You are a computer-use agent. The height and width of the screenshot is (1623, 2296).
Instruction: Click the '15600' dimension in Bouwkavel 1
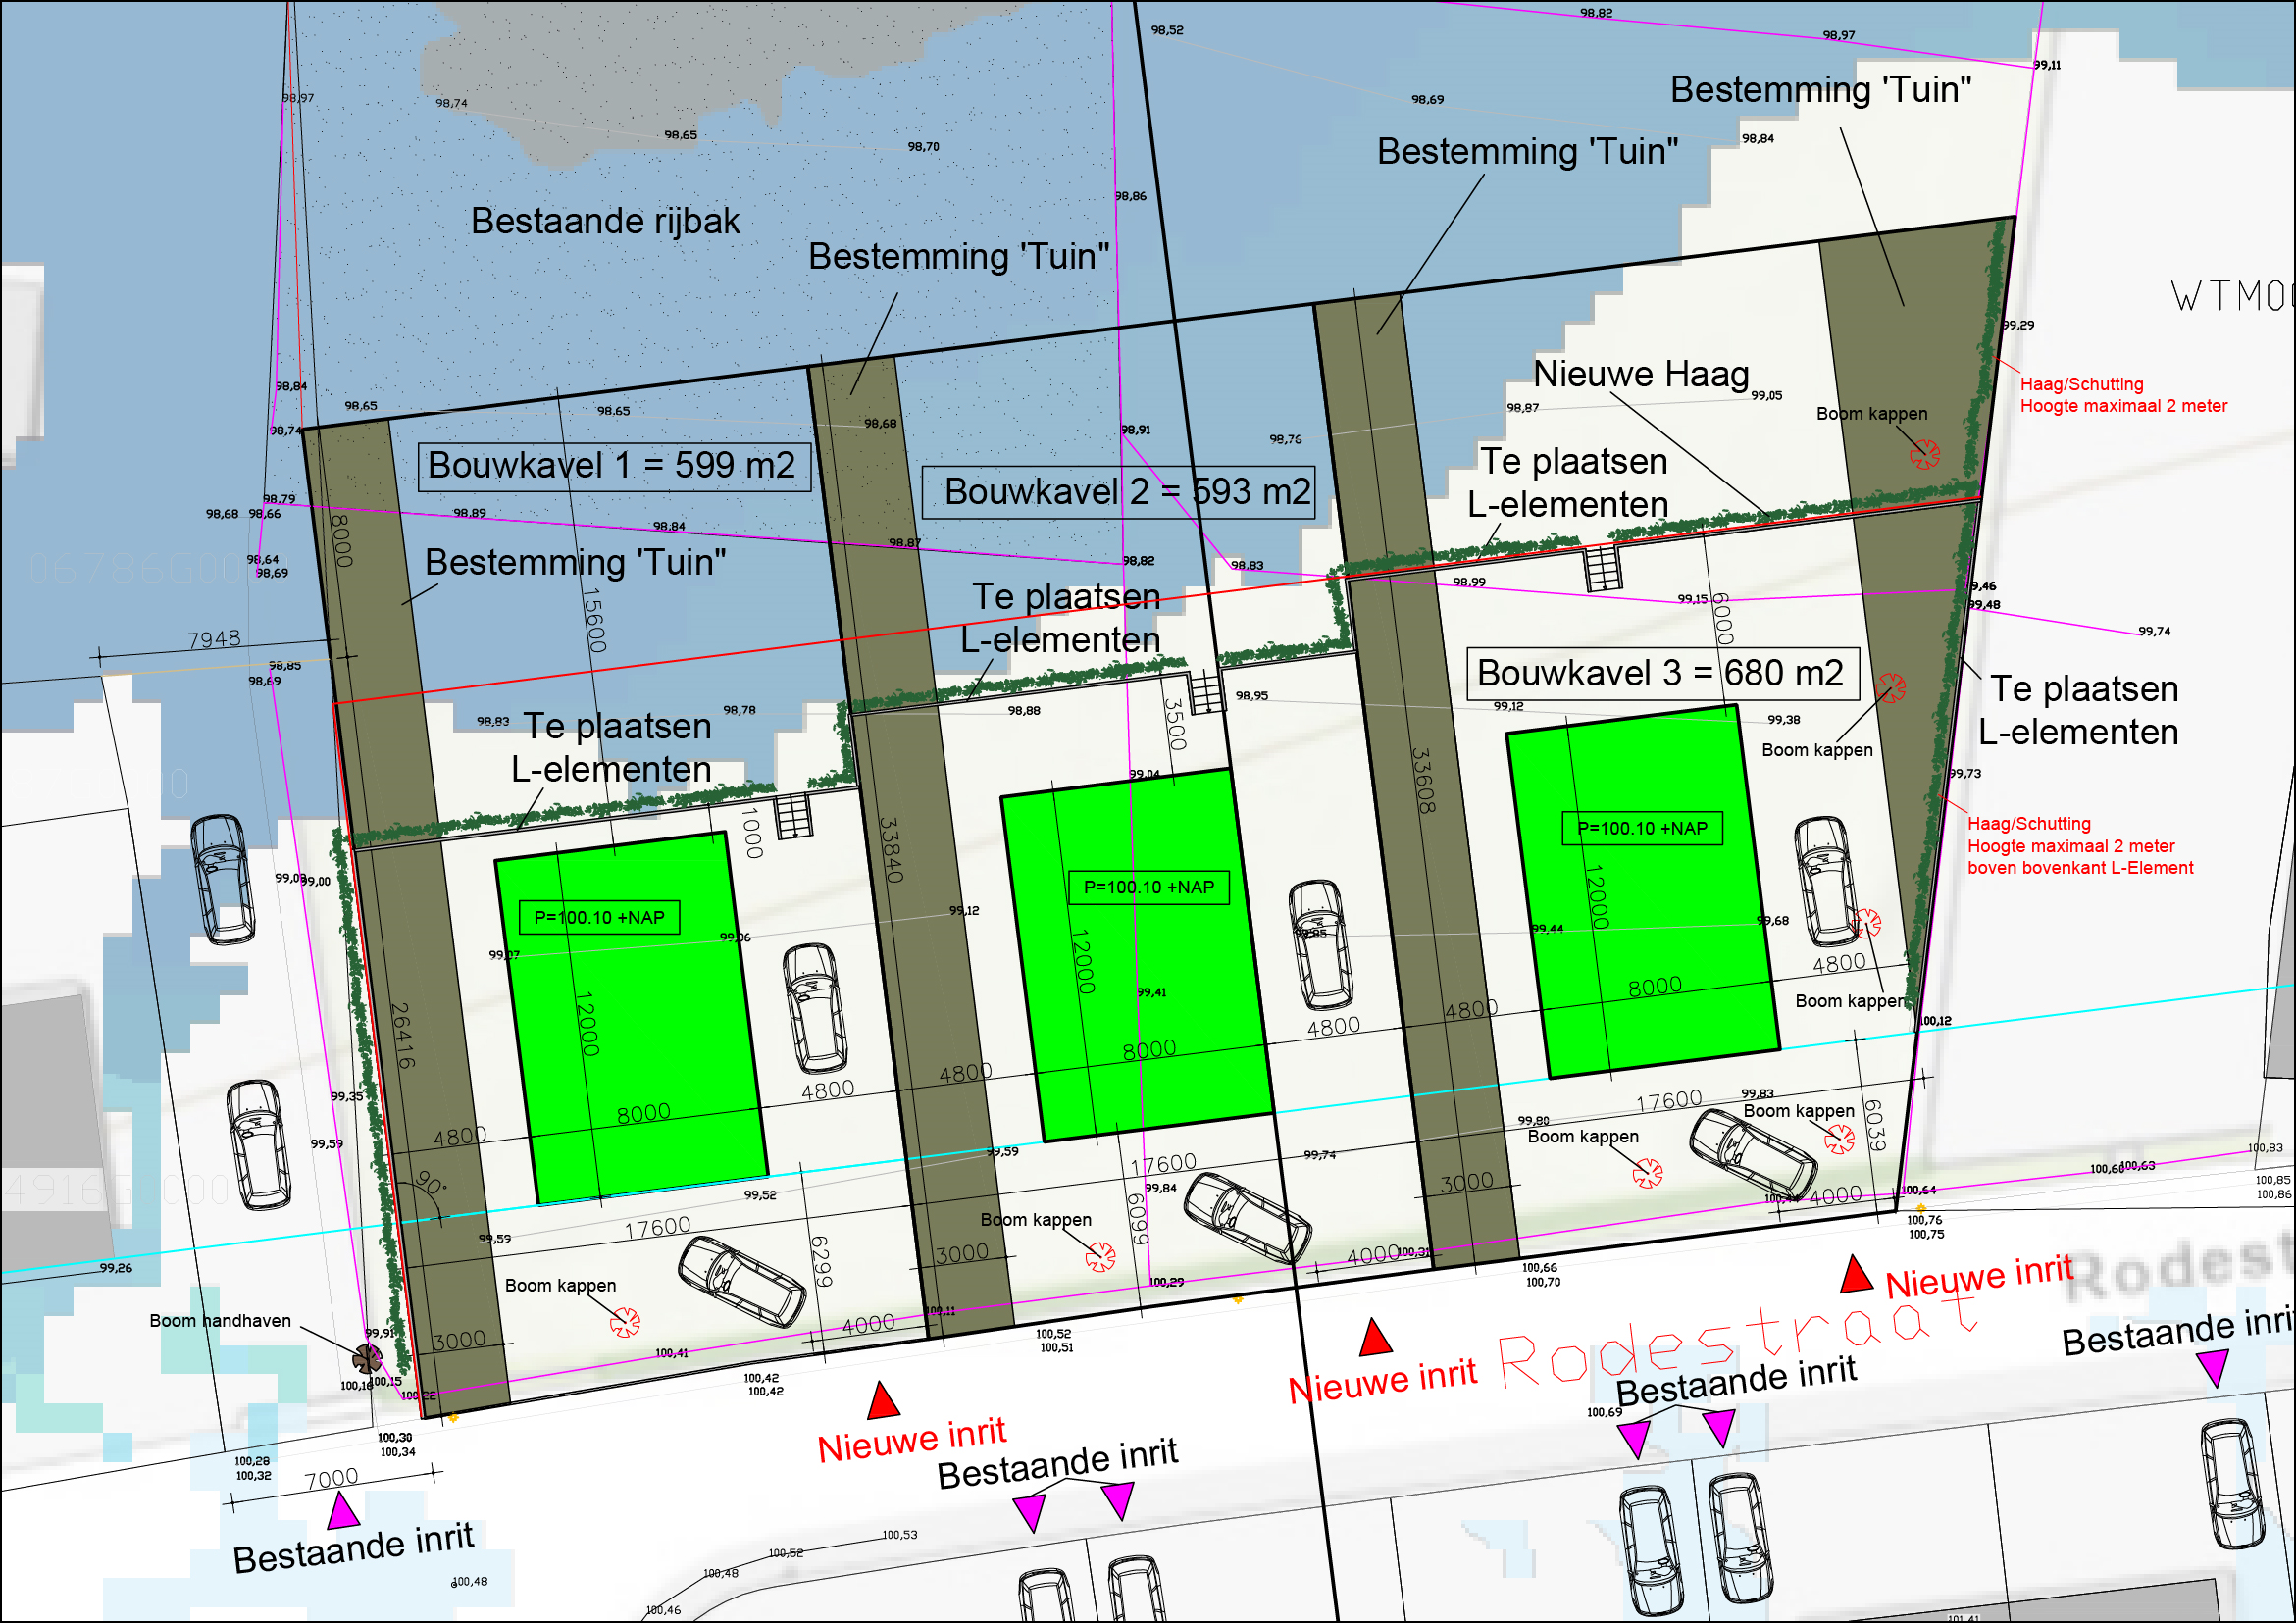[594, 620]
